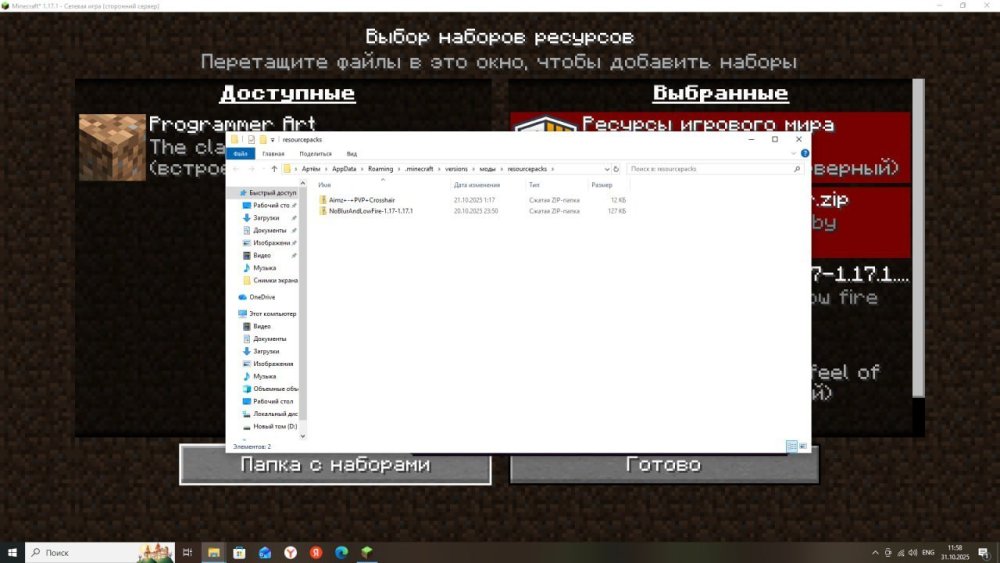The width and height of the screenshot is (1000, 563).
Task: Click the search magnifier in Explorer search box
Action: (x=797, y=169)
